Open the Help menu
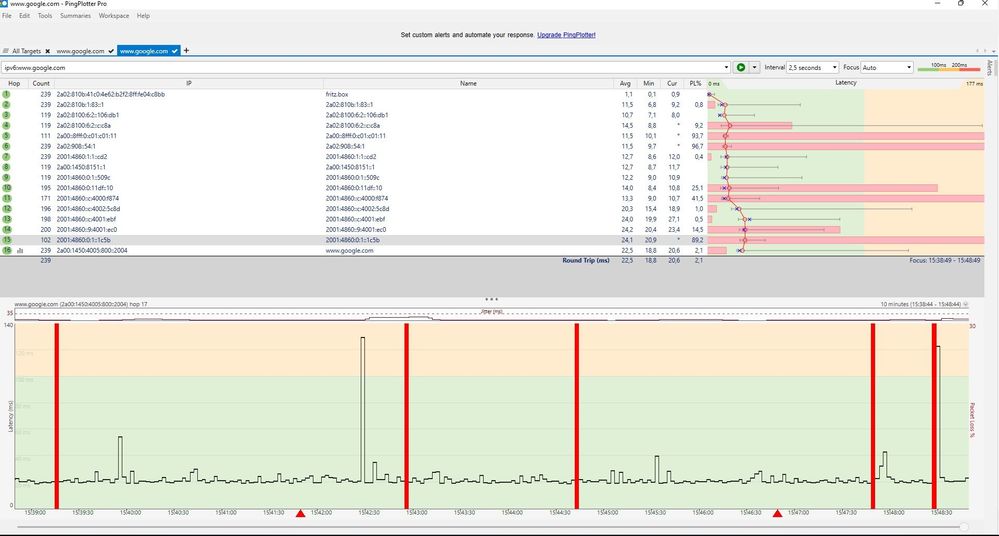Viewport: 999px width, 536px height. click(143, 16)
